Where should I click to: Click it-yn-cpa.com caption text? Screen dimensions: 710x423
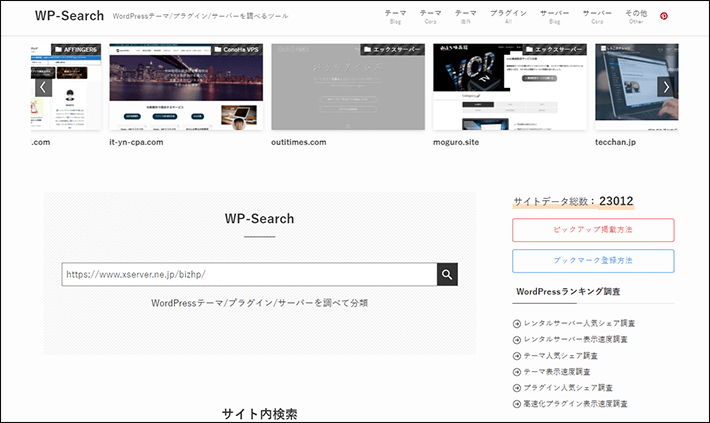pyautogui.click(x=136, y=142)
